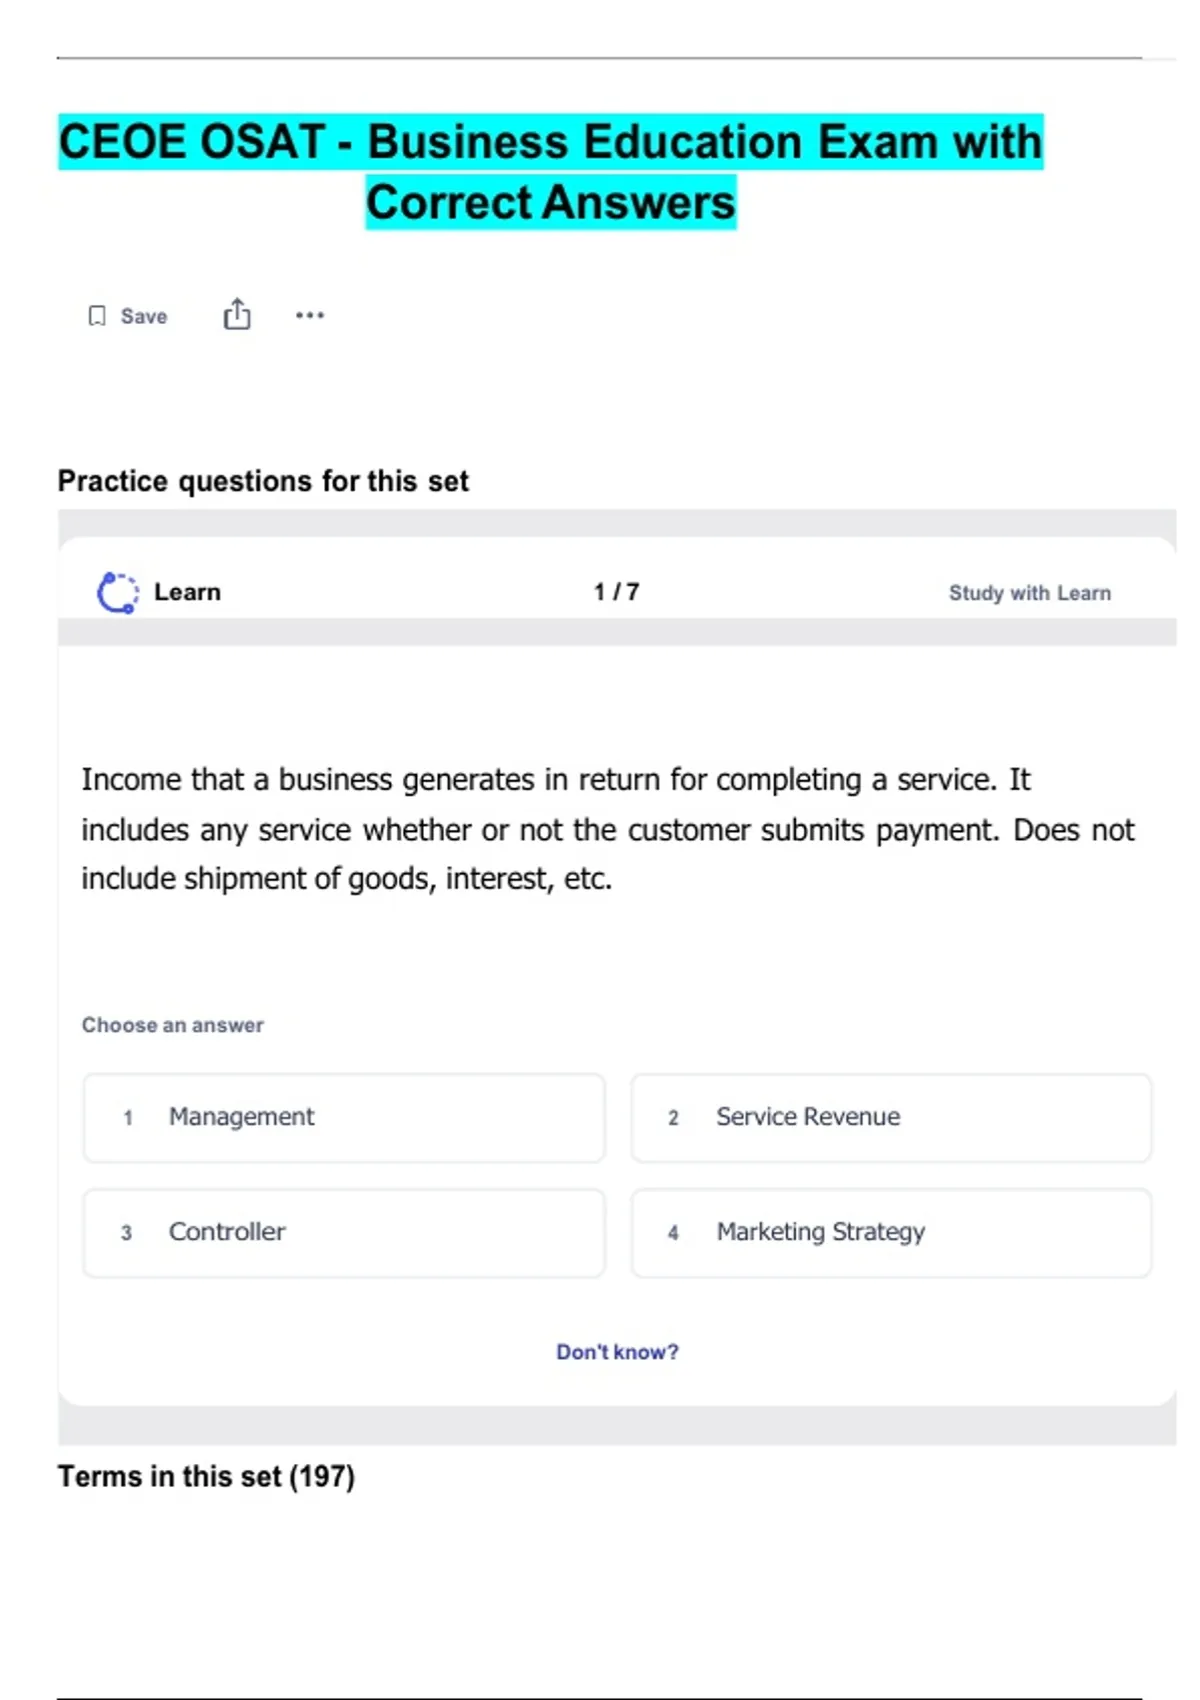1200x1700 pixels.
Task: Click the Choose an answer label
Action: click(x=173, y=1025)
